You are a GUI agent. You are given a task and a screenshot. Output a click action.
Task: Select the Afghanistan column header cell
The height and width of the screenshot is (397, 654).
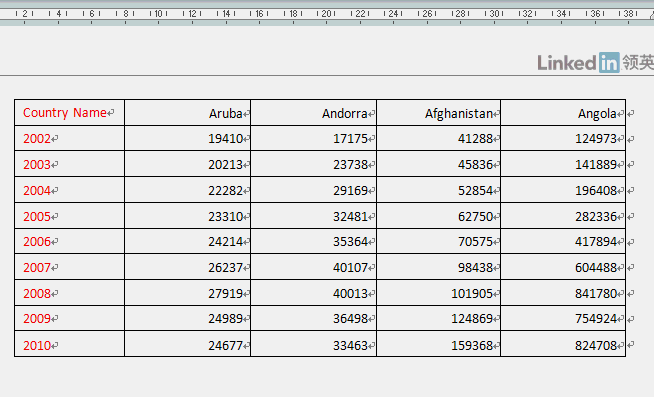(438, 113)
